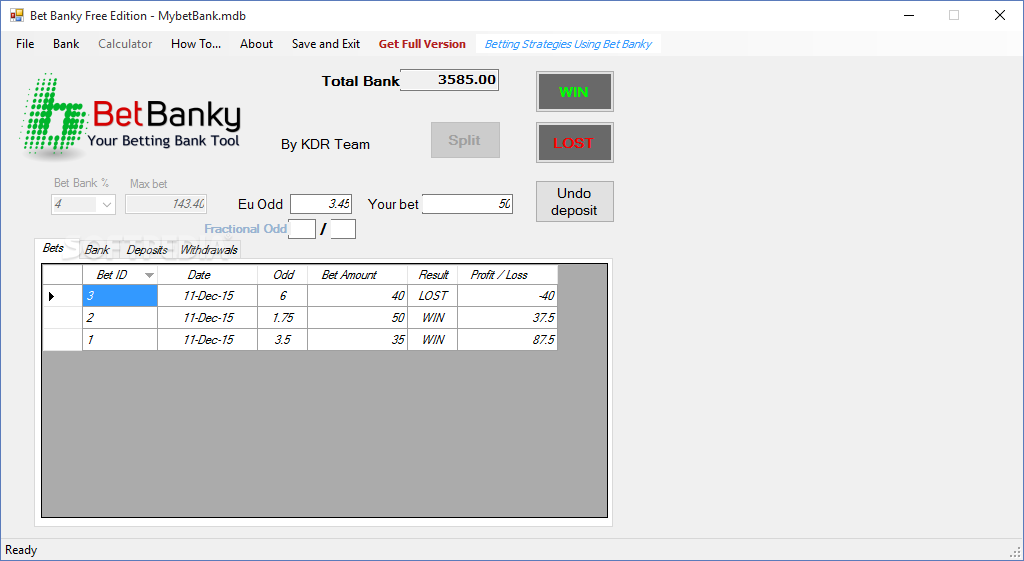The width and height of the screenshot is (1024, 561).
Task: Sort by the Bet Amount column header
Action: pyautogui.click(x=357, y=275)
